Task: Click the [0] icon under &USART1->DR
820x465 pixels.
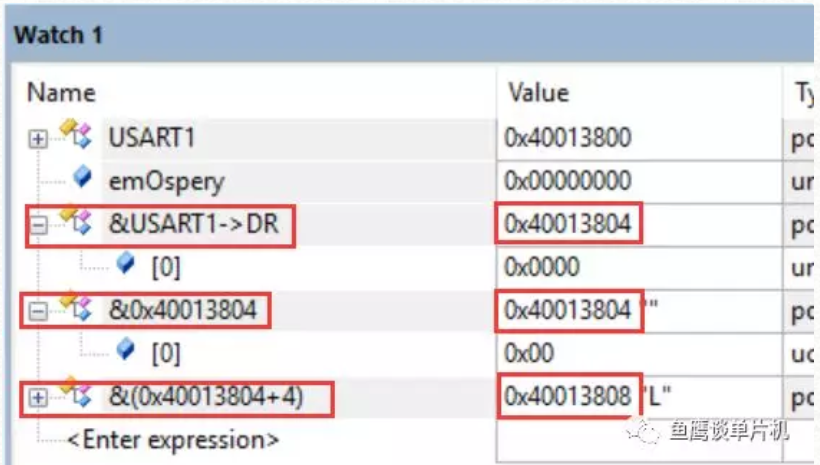Action: (x=126, y=263)
